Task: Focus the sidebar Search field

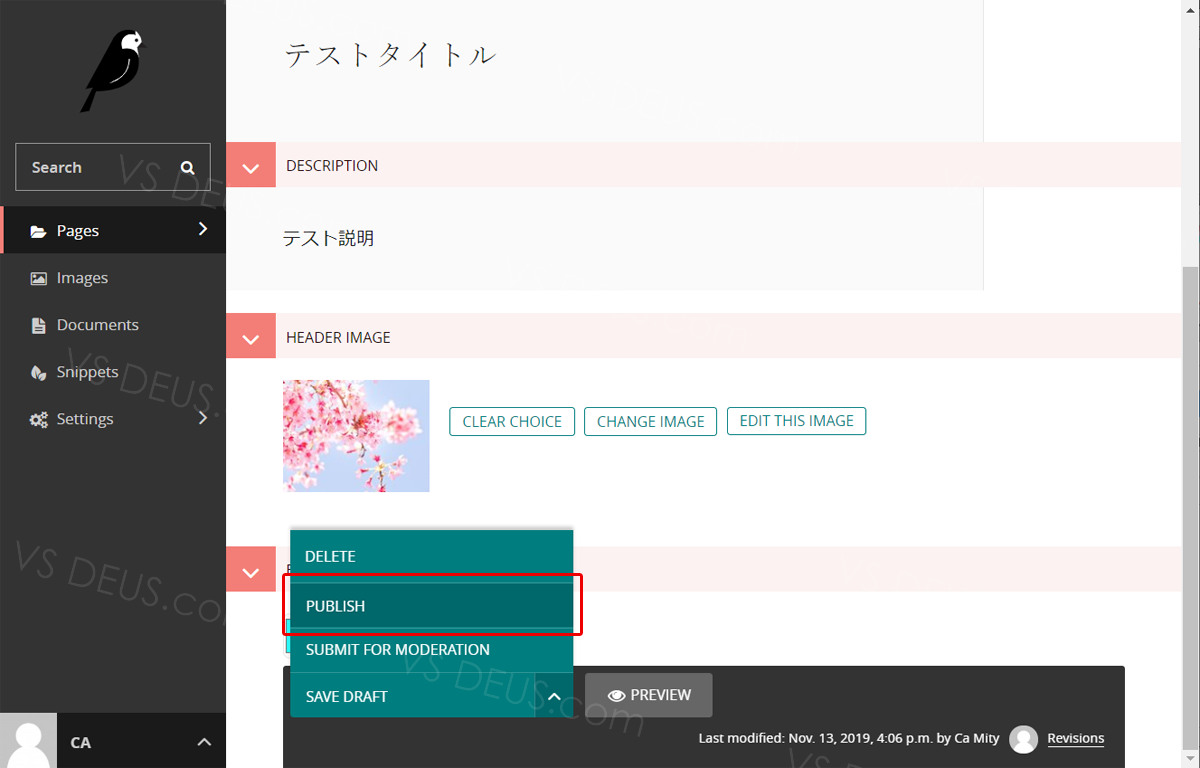Action: [113, 167]
